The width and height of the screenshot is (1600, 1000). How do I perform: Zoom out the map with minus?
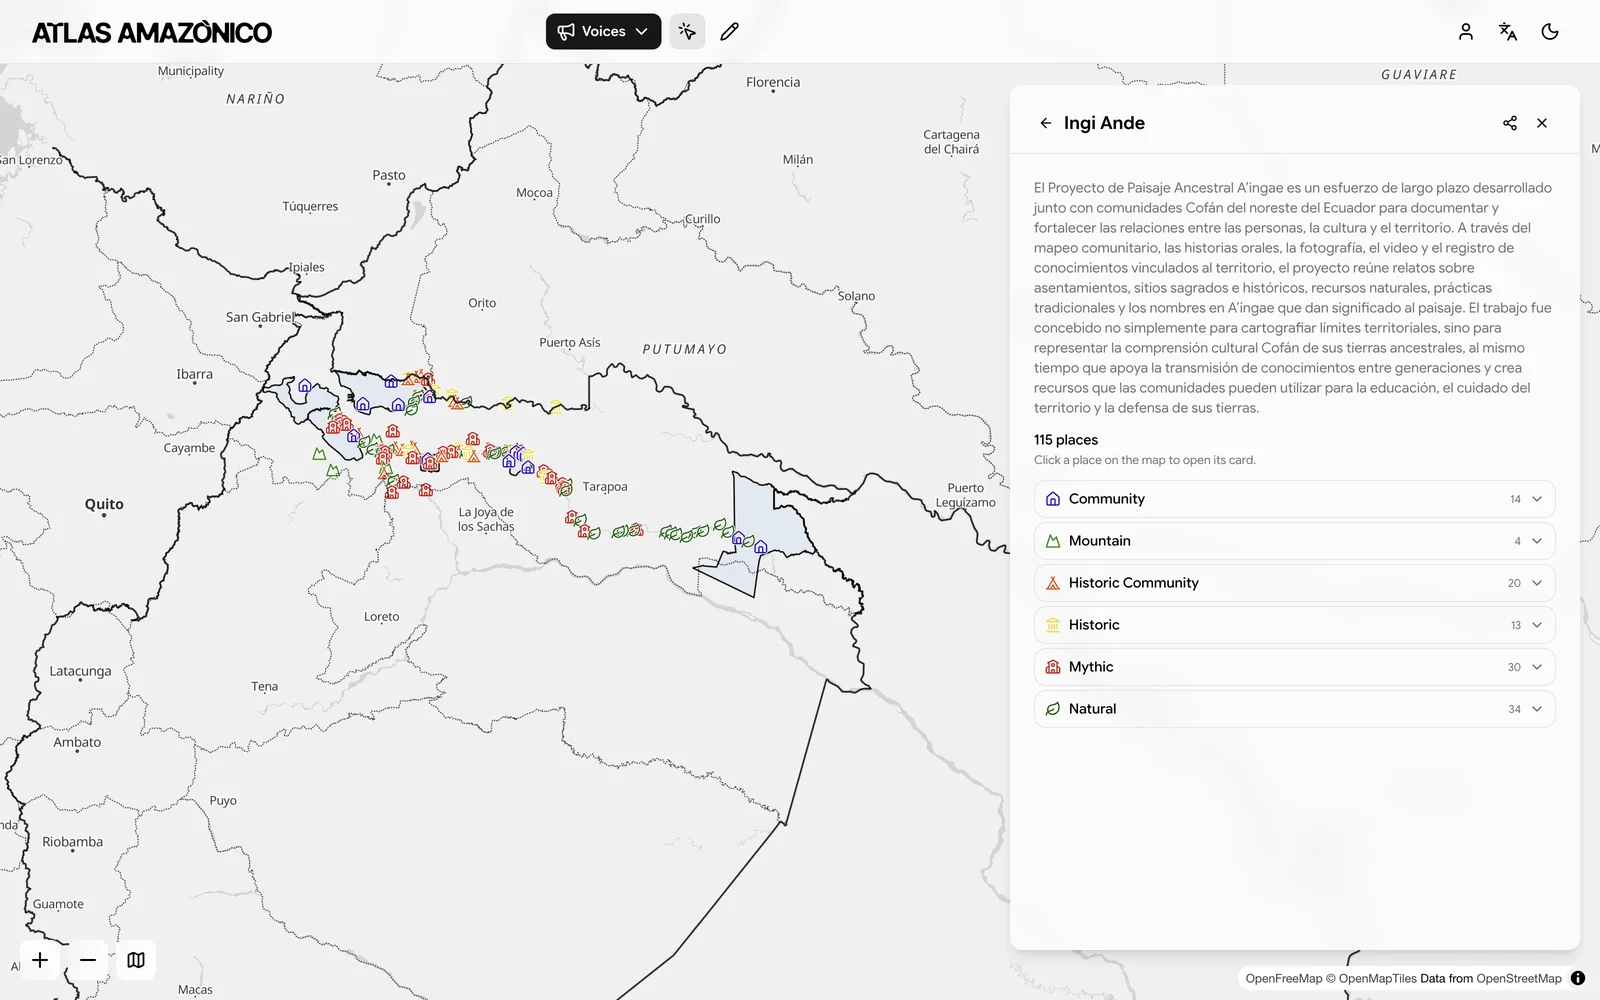(88, 960)
